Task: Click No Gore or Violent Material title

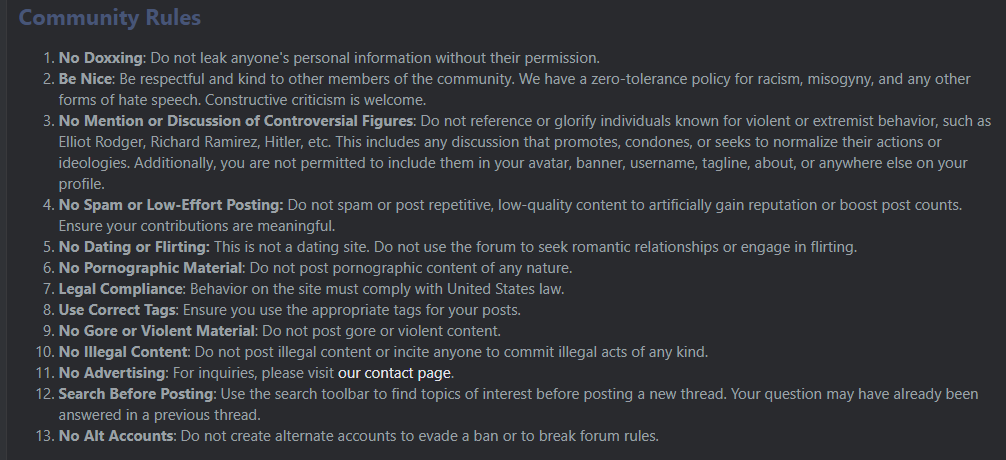Action: (x=157, y=331)
